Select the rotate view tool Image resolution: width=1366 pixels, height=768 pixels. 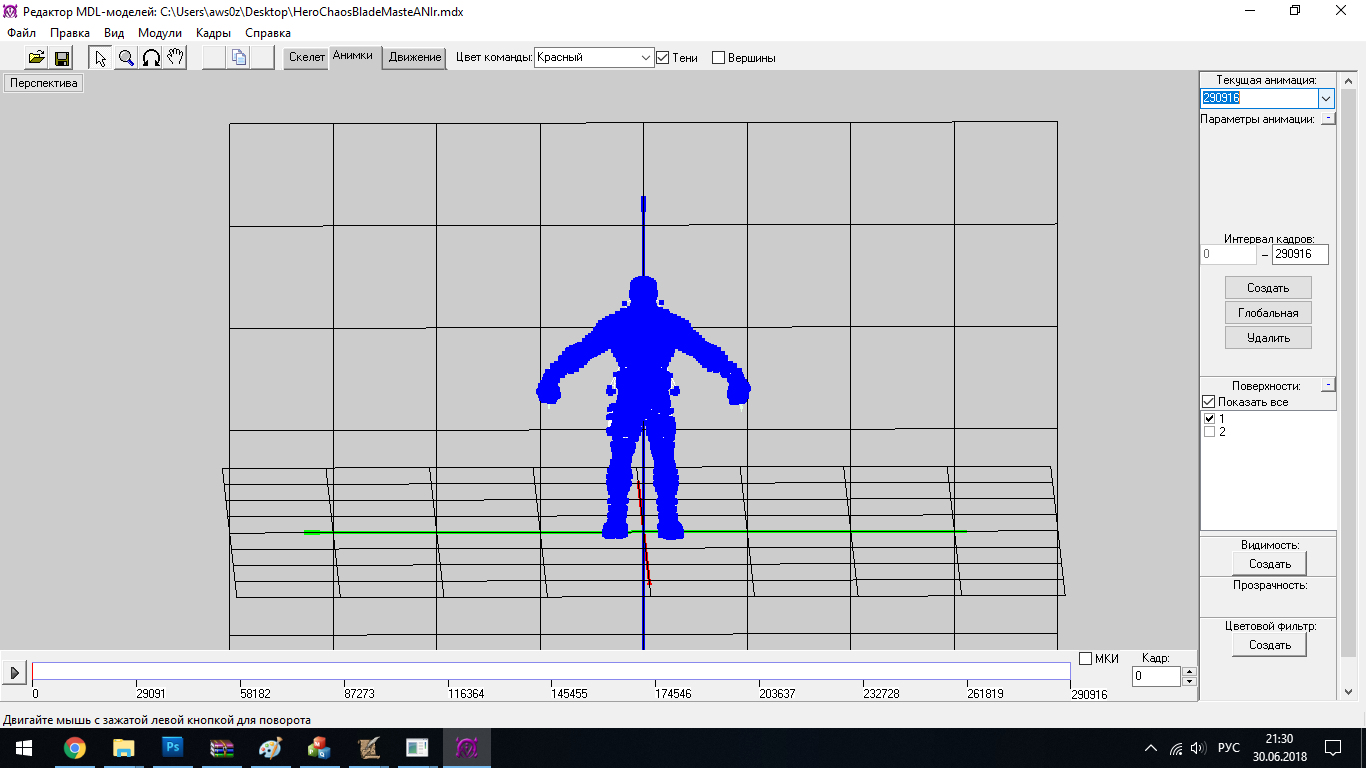[x=151, y=58]
